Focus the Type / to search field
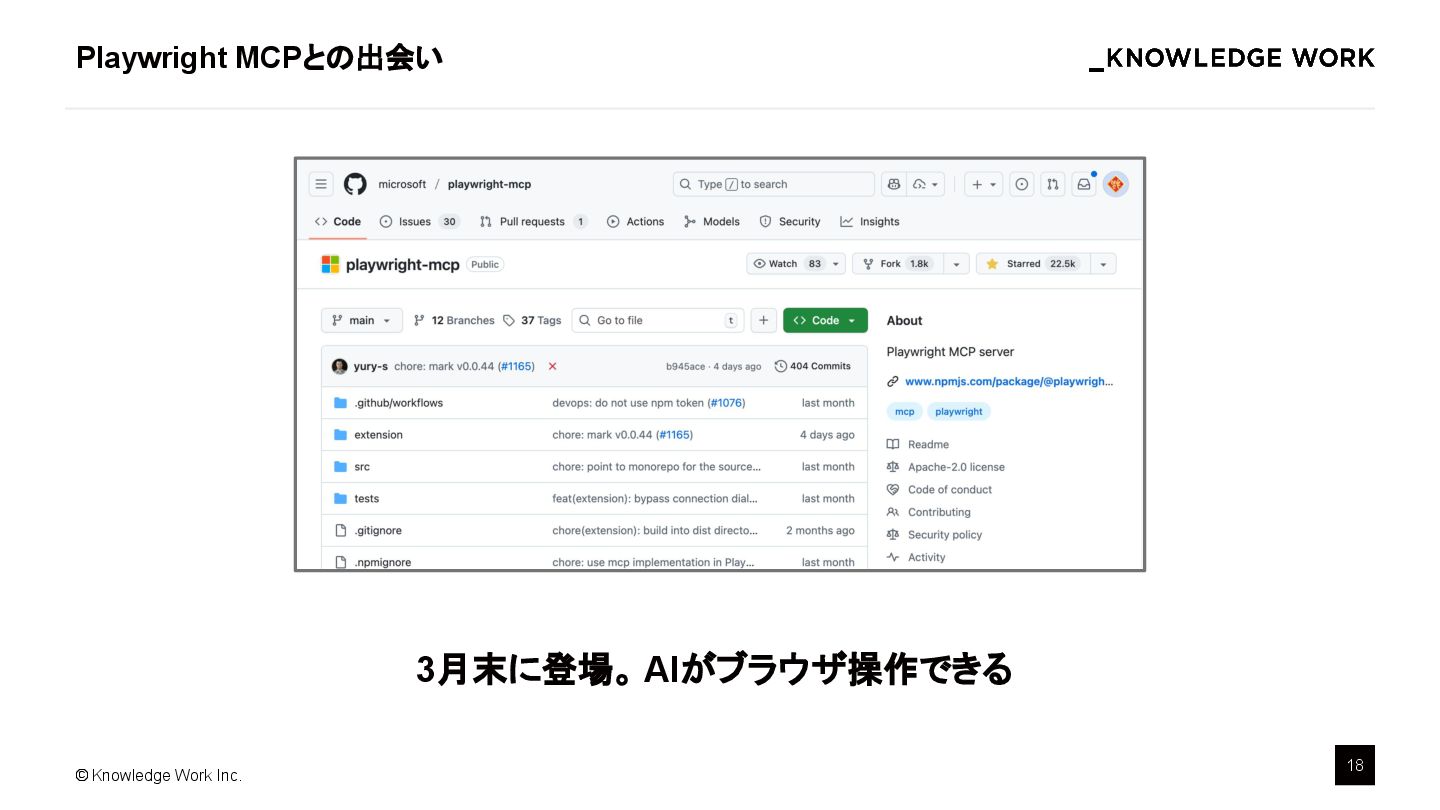The width and height of the screenshot is (1440, 810). [774, 184]
